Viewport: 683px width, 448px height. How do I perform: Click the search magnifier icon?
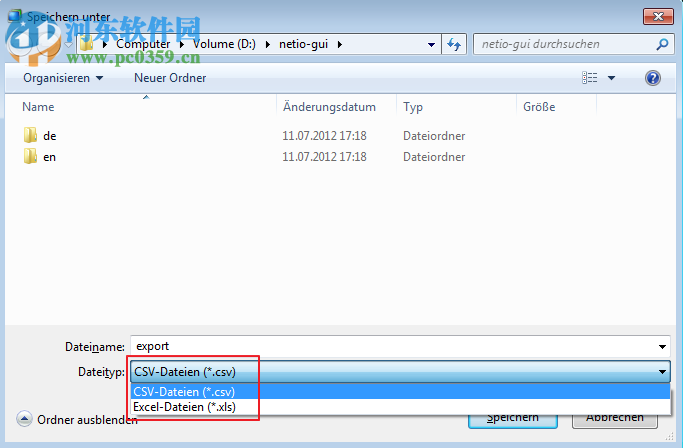click(663, 44)
